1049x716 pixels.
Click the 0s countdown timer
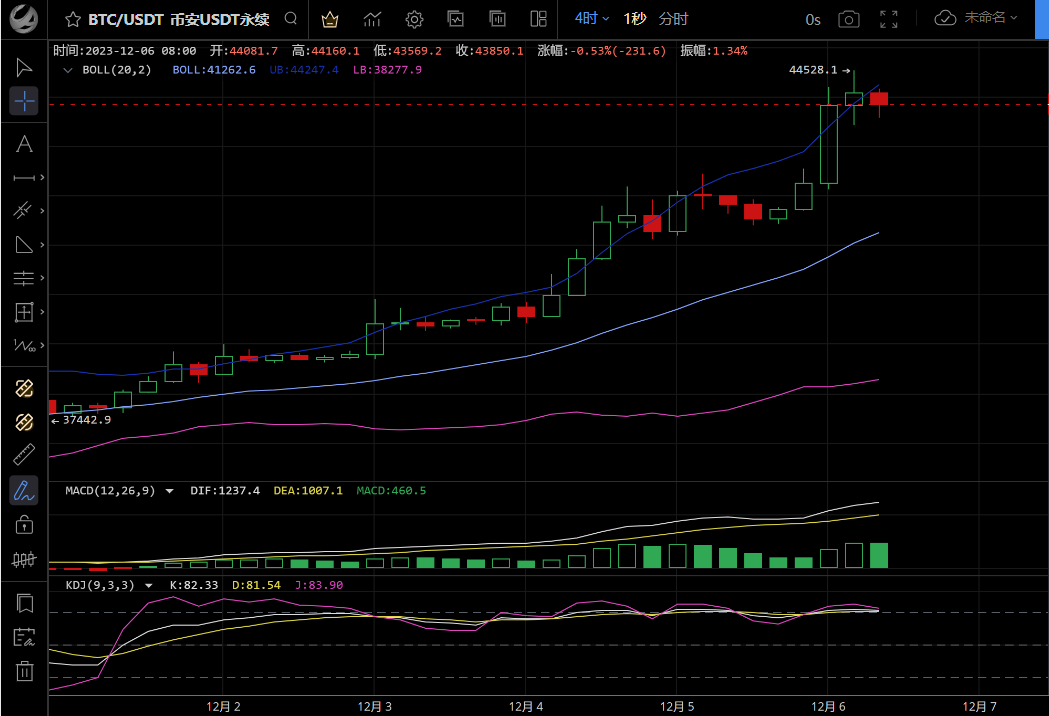coord(813,20)
